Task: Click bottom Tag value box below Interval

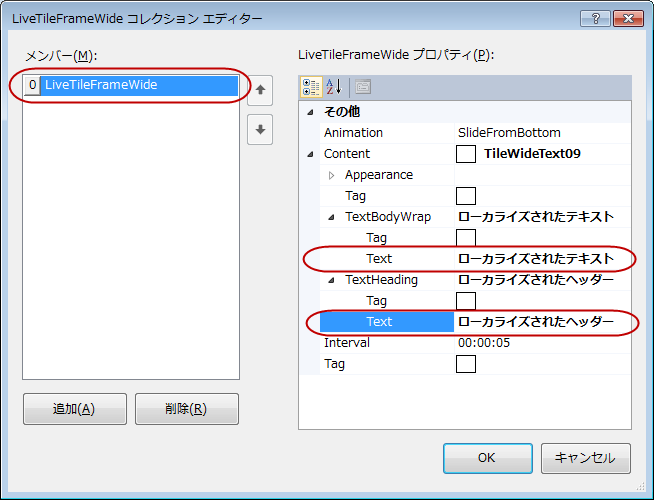Action: pyautogui.click(x=465, y=364)
